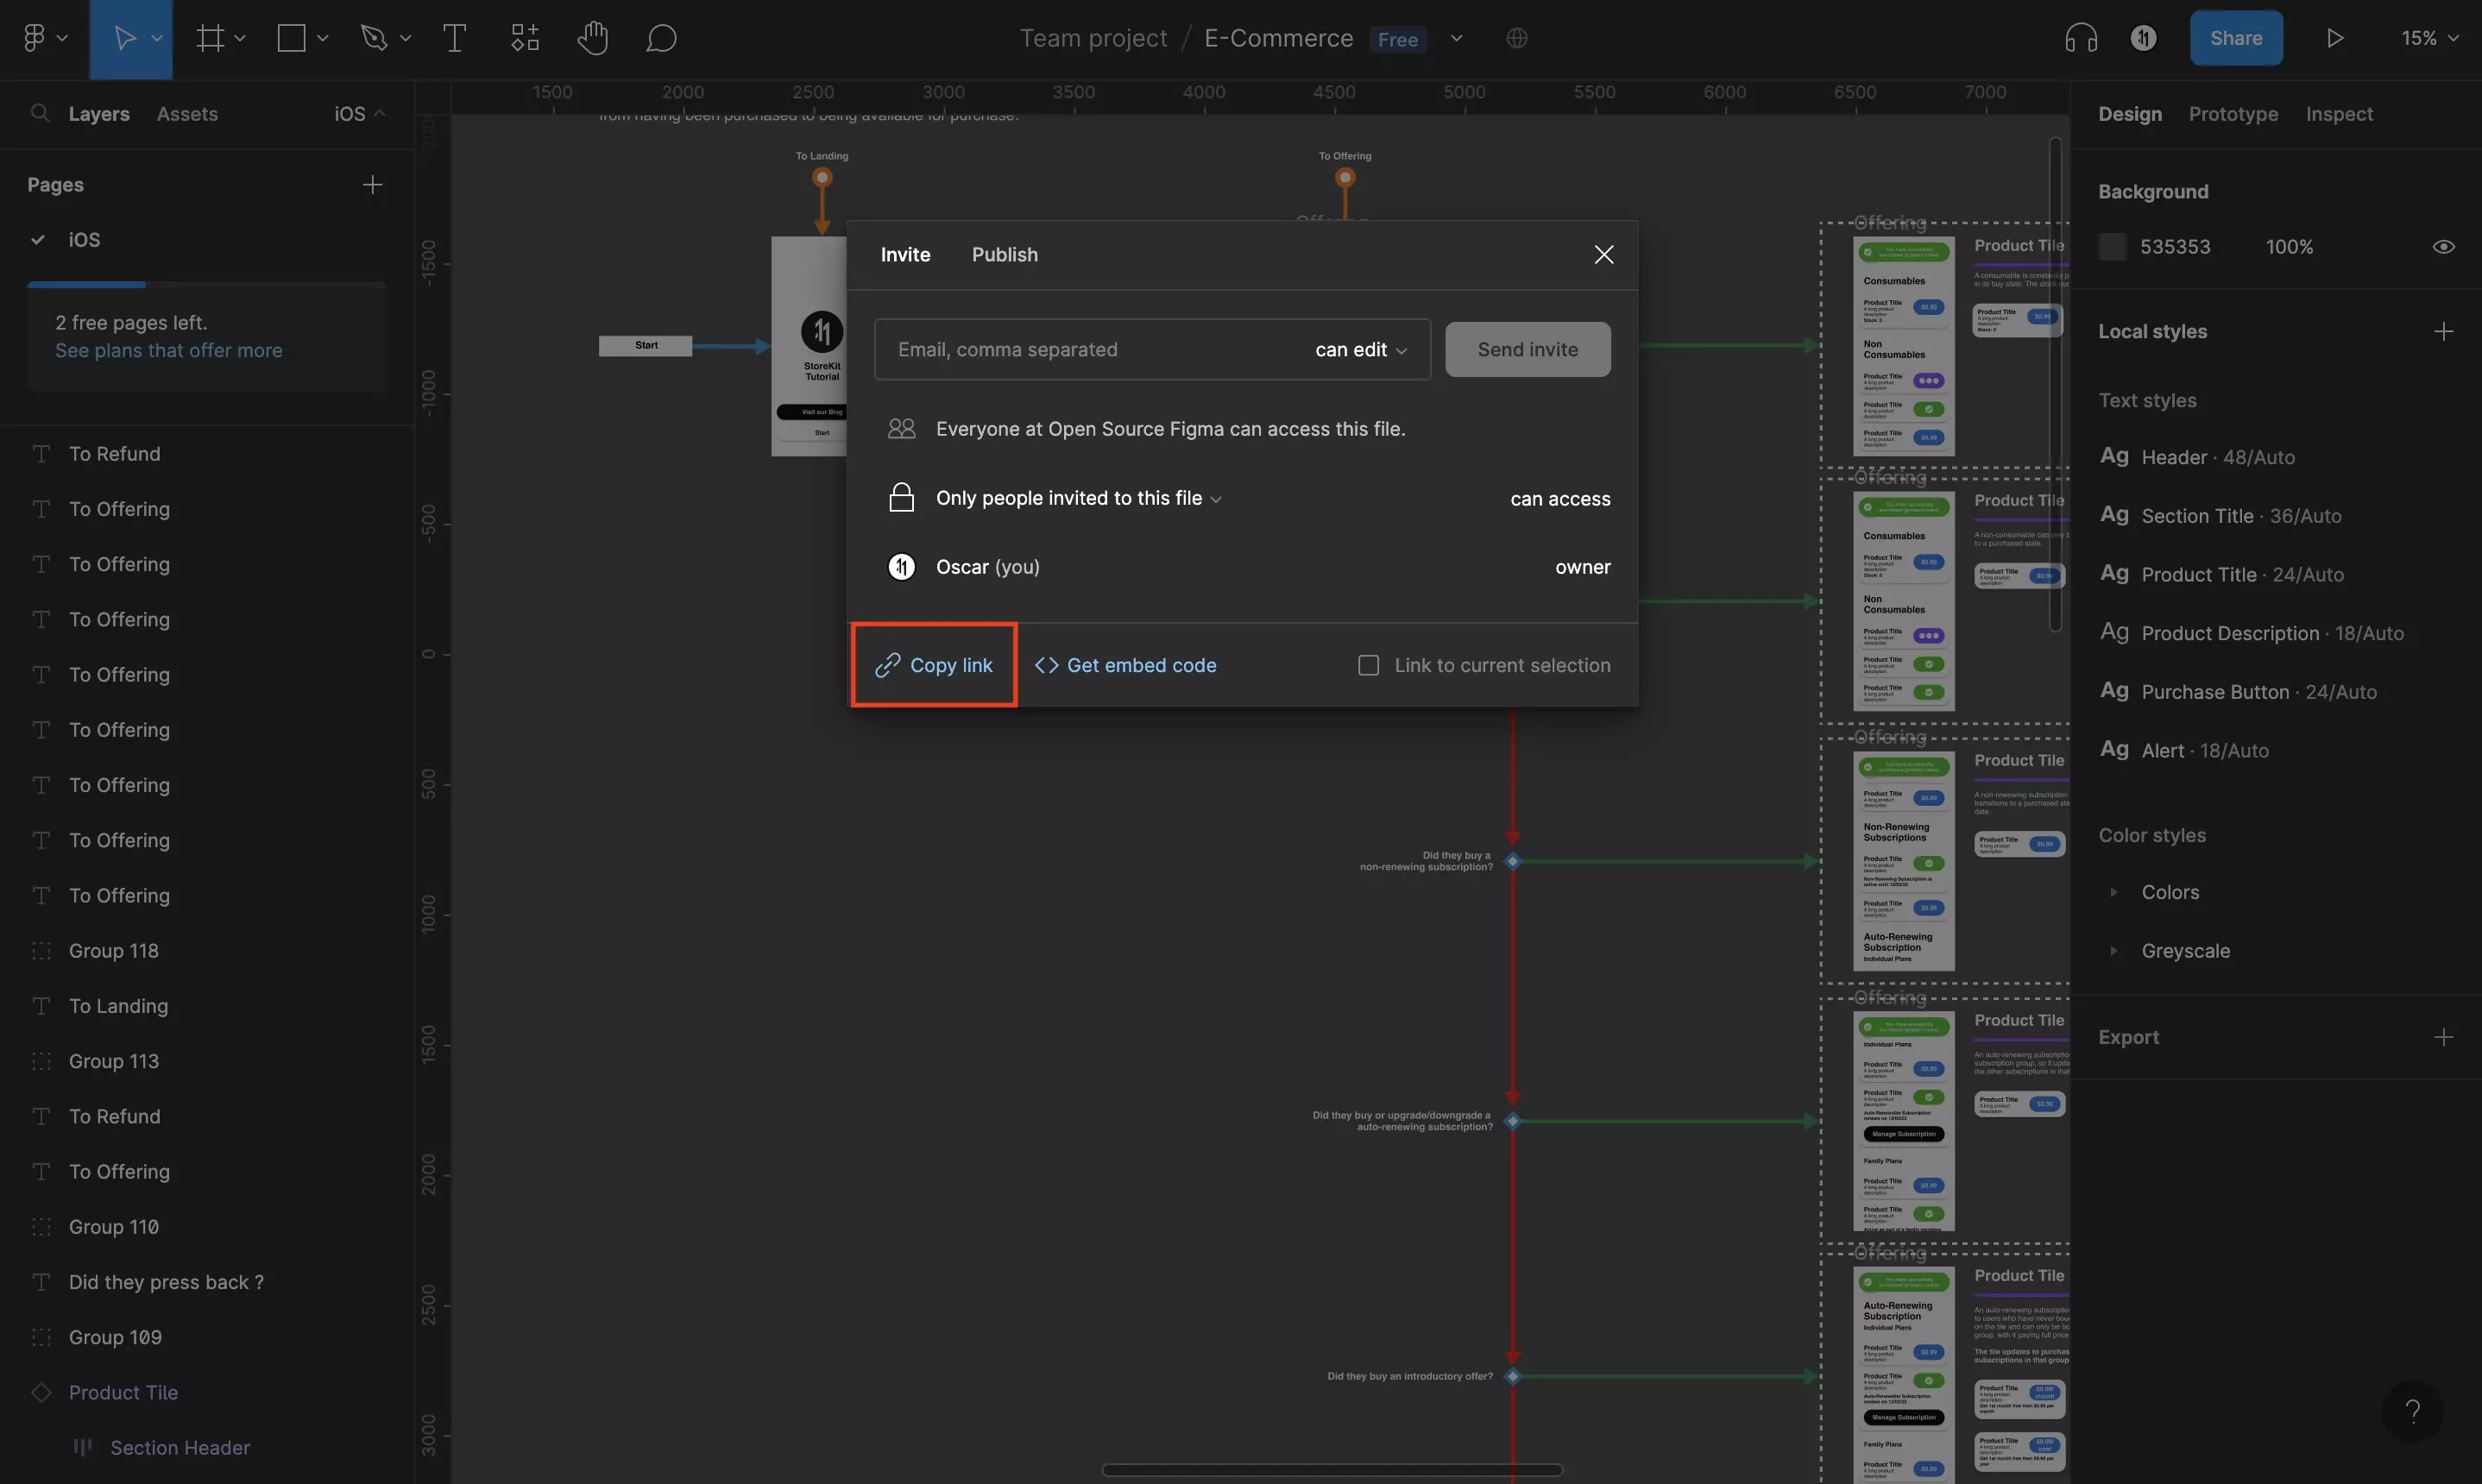The width and height of the screenshot is (2482, 1484).
Task: Select the Frame tool
Action: (212, 37)
